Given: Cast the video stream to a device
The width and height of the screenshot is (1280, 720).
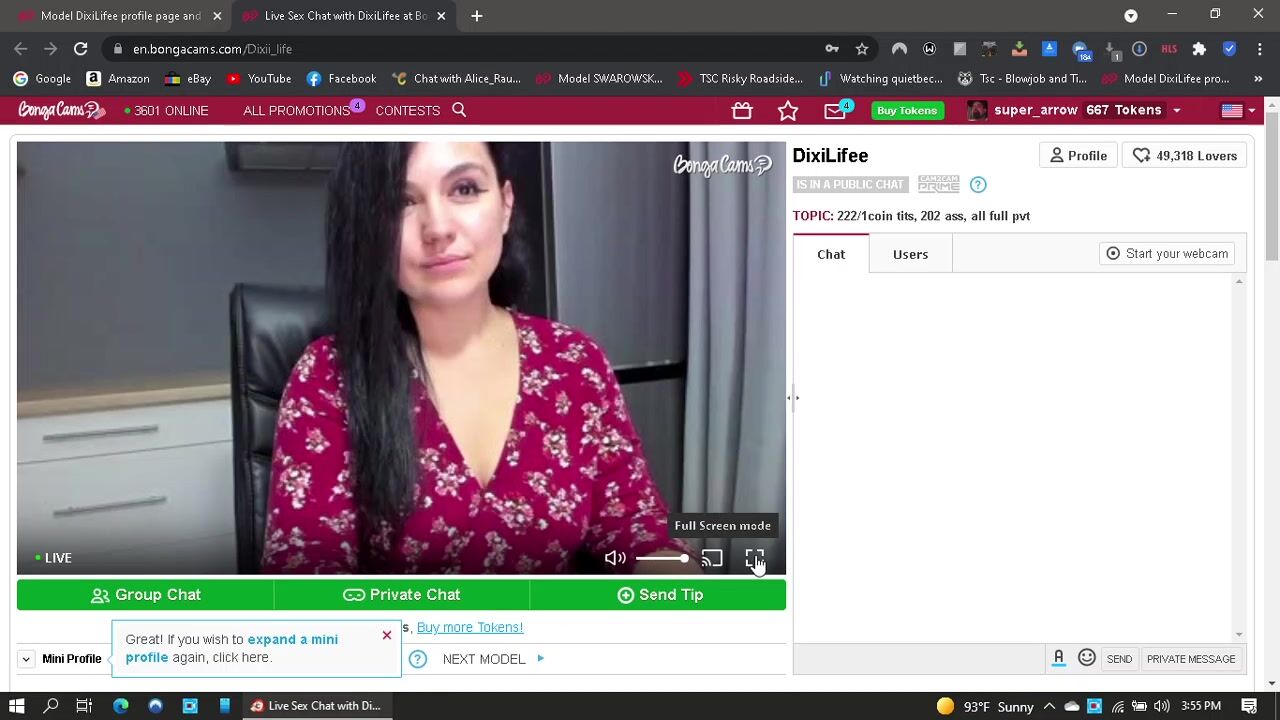Looking at the screenshot, I should tap(711, 558).
